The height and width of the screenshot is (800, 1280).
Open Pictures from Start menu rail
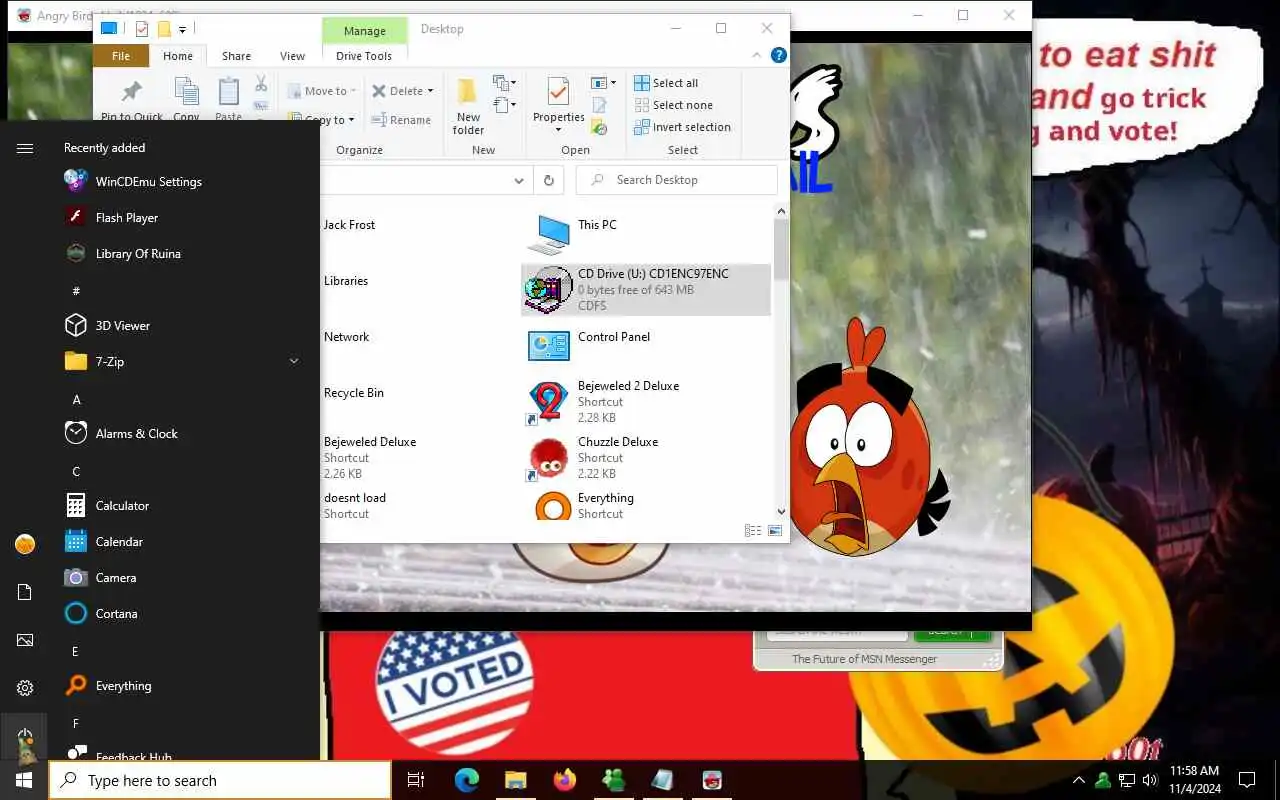[x=25, y=640]
